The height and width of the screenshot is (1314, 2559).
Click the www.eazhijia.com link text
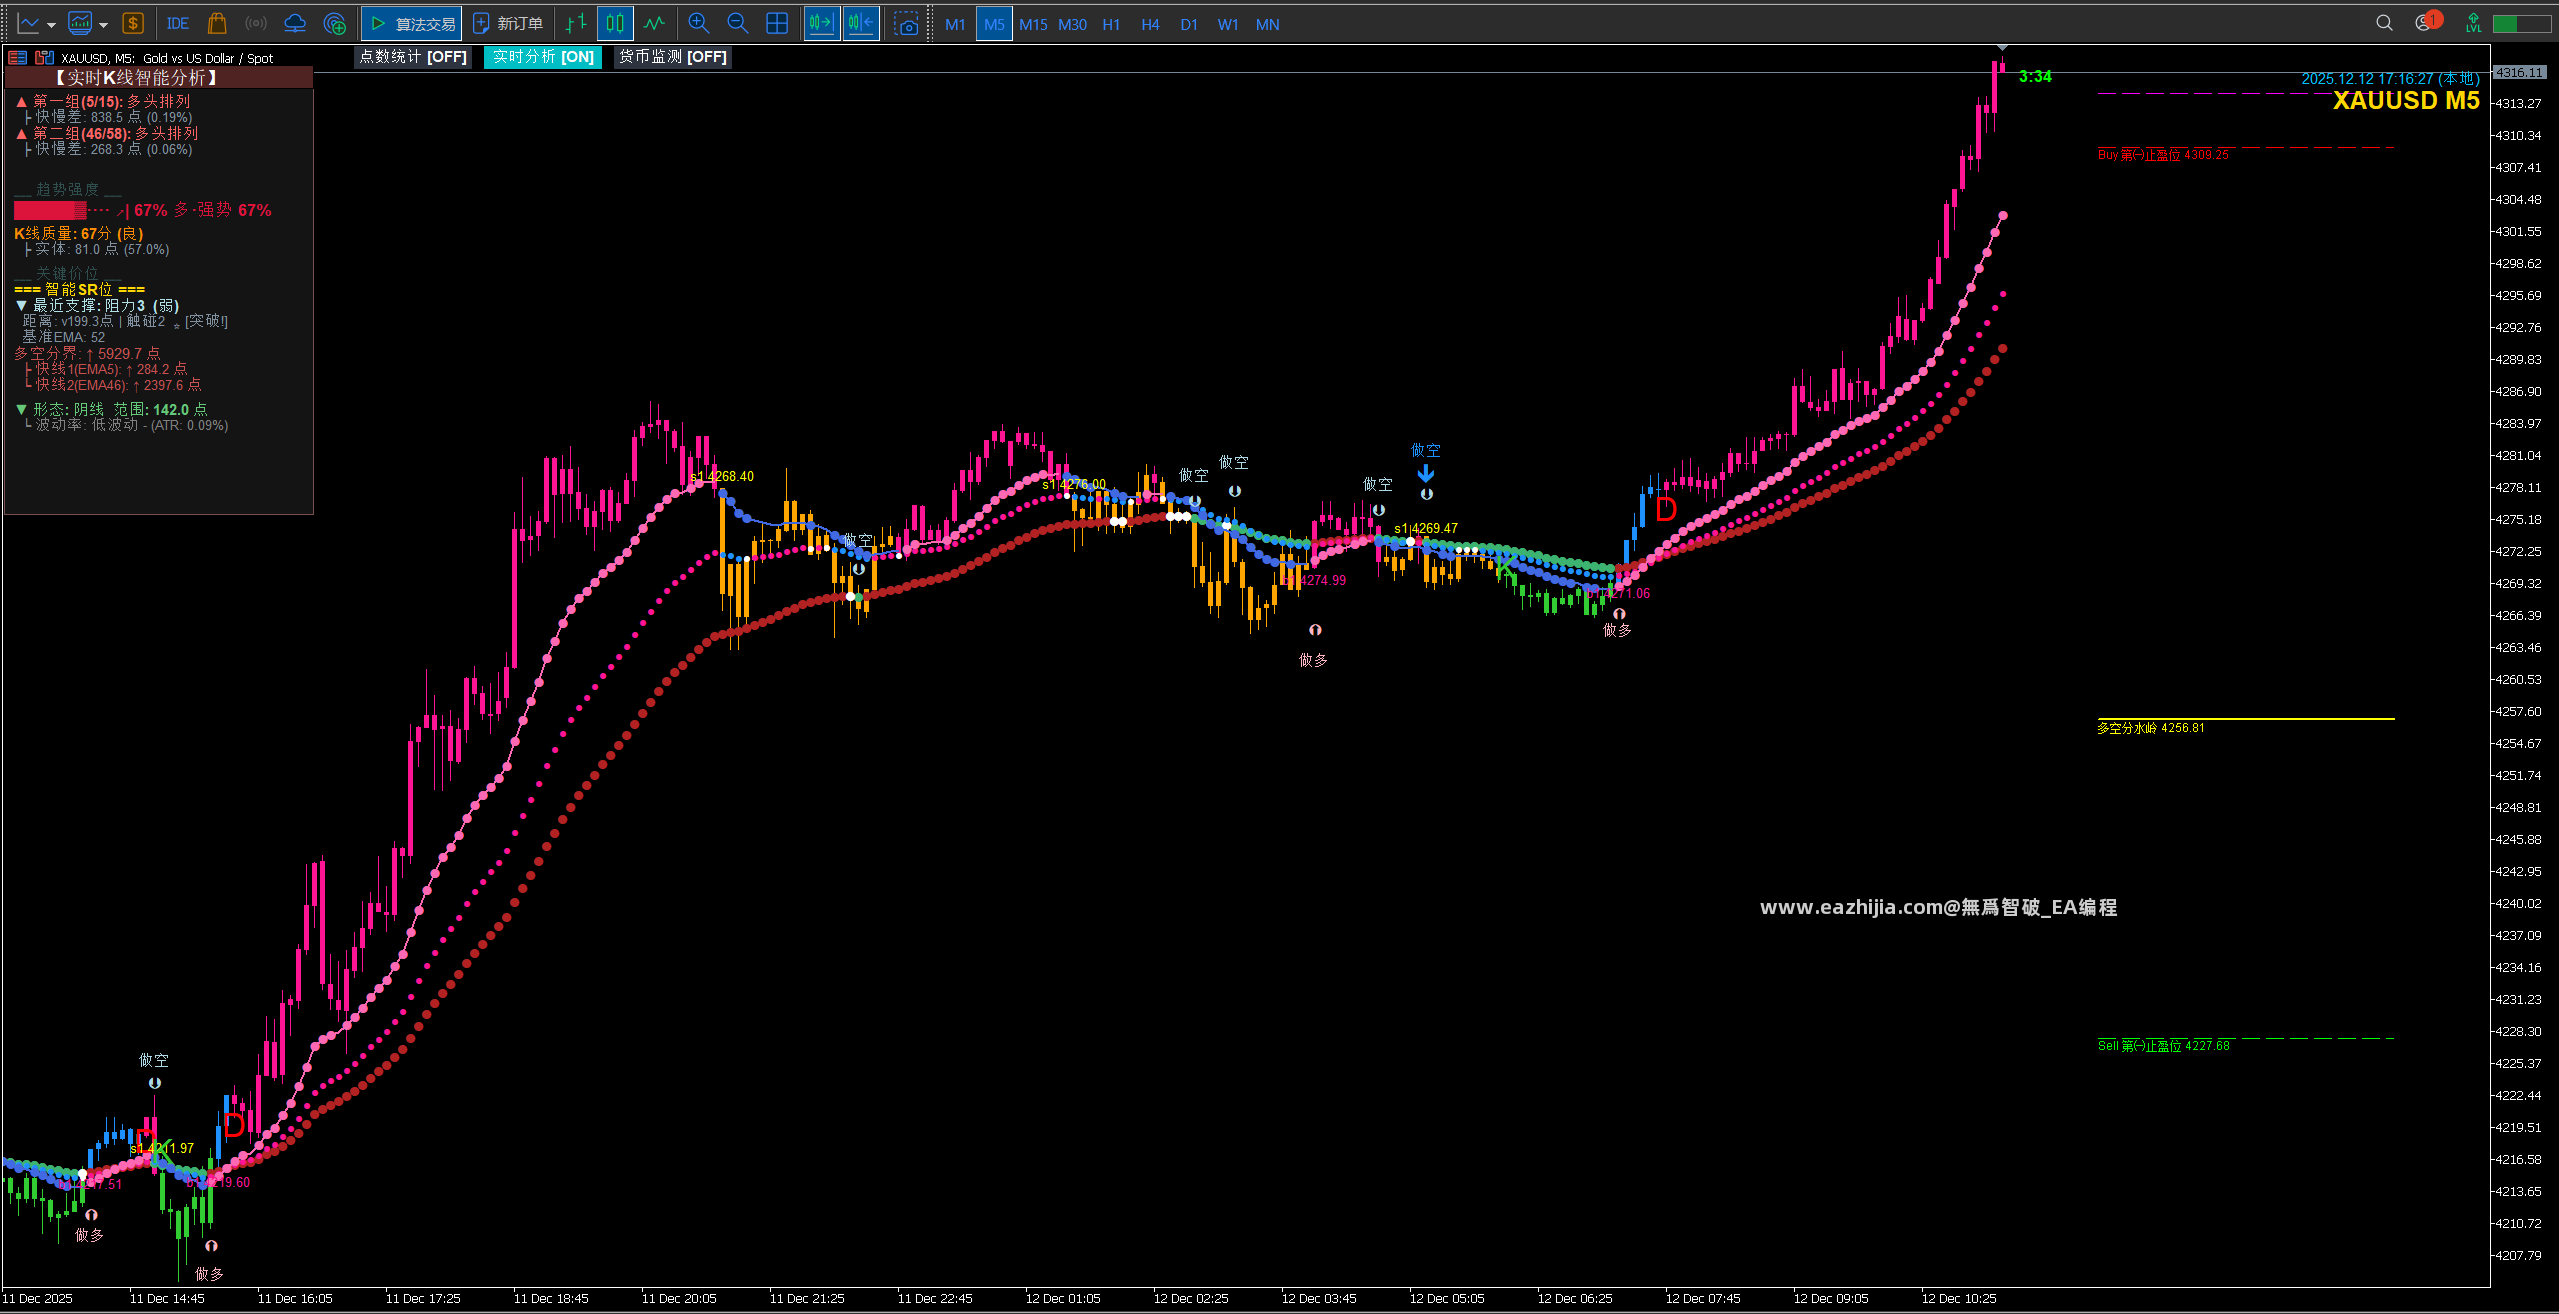(1938, 908)
